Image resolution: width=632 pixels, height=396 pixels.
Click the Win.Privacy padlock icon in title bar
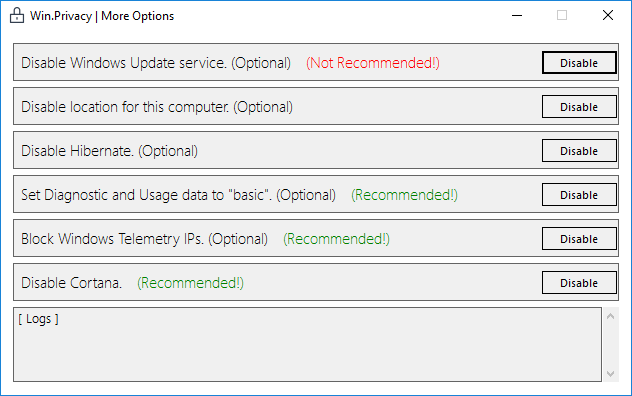(x=17, y=16)
